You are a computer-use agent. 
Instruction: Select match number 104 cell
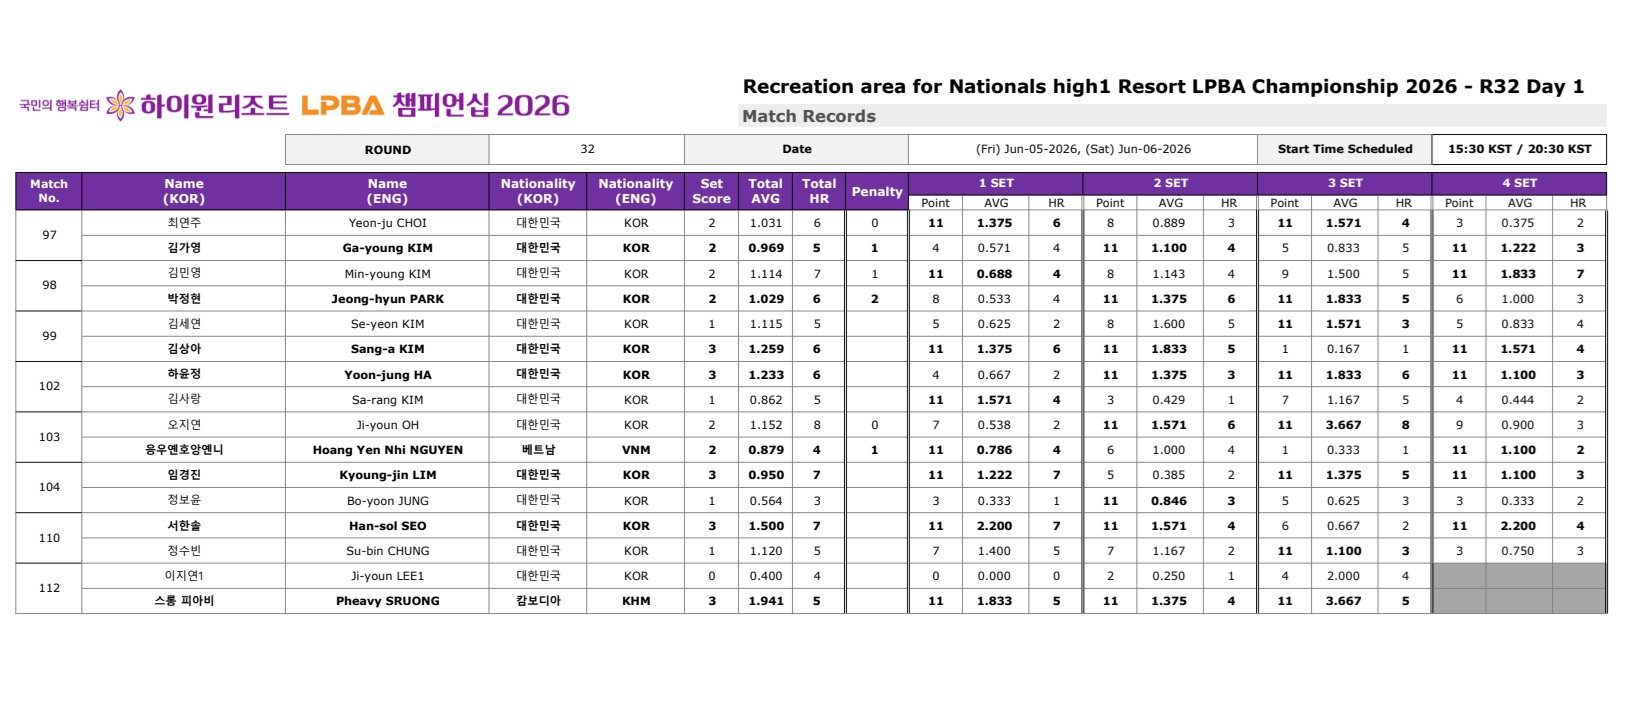click(x=49, y=487)
